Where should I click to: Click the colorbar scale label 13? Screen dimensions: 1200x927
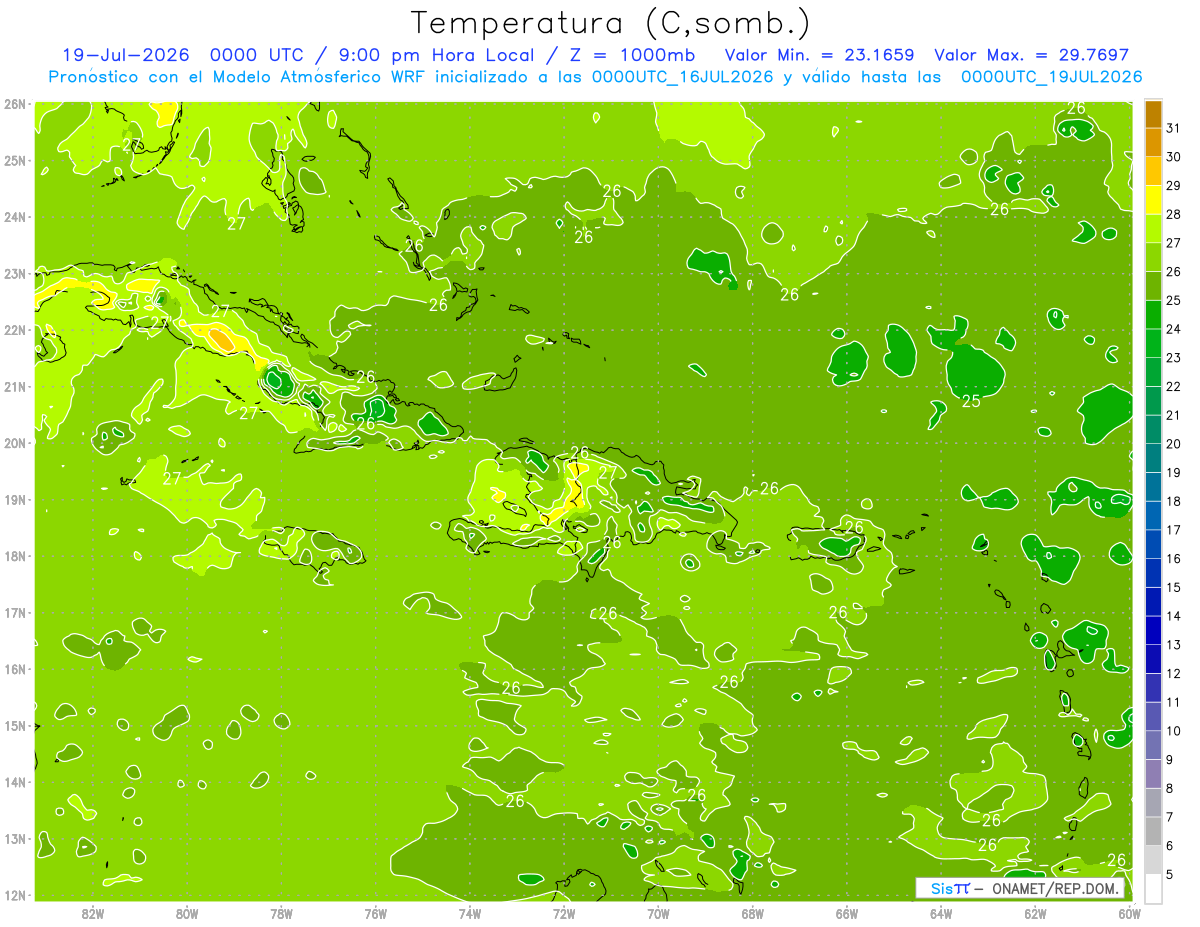1174,645
